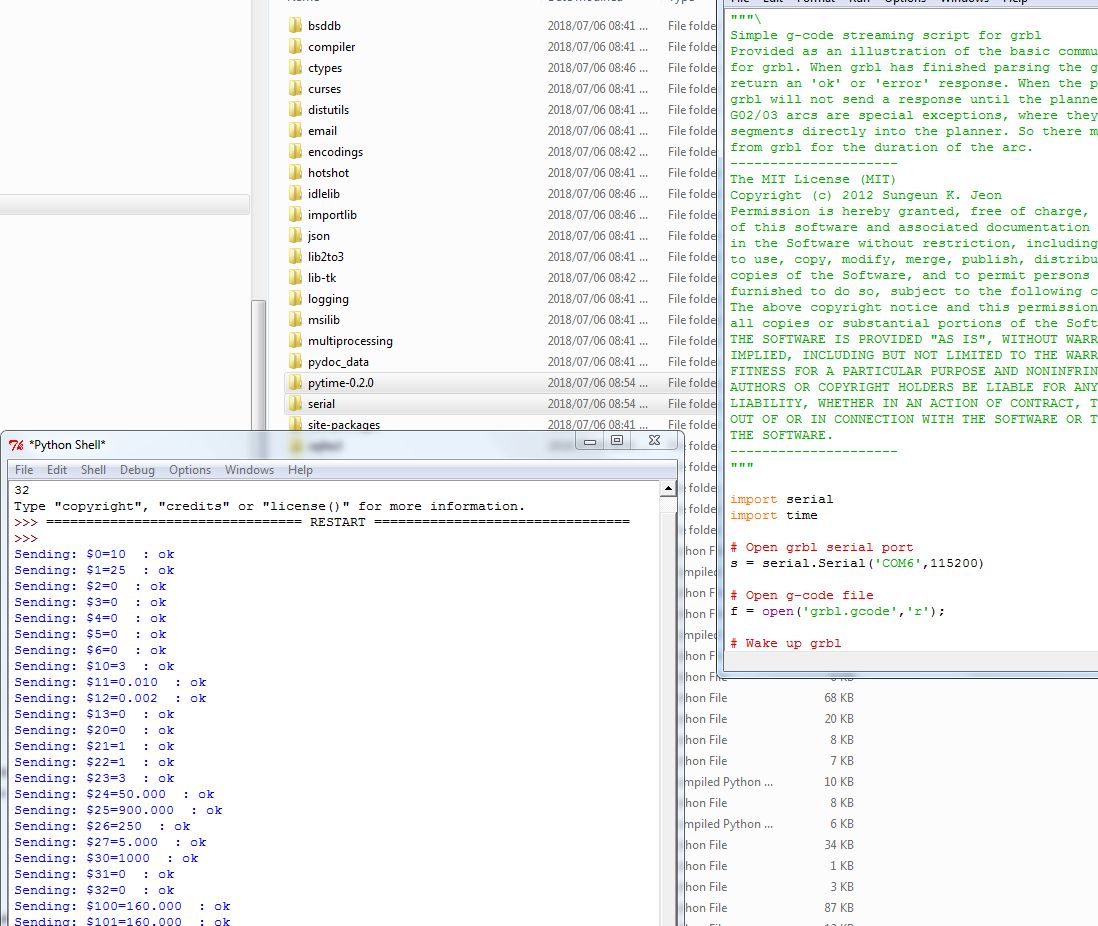The image size is (1098, 926).
Task: Click the "# Wake up grbl" comment
Action: (x=786, y=644)
